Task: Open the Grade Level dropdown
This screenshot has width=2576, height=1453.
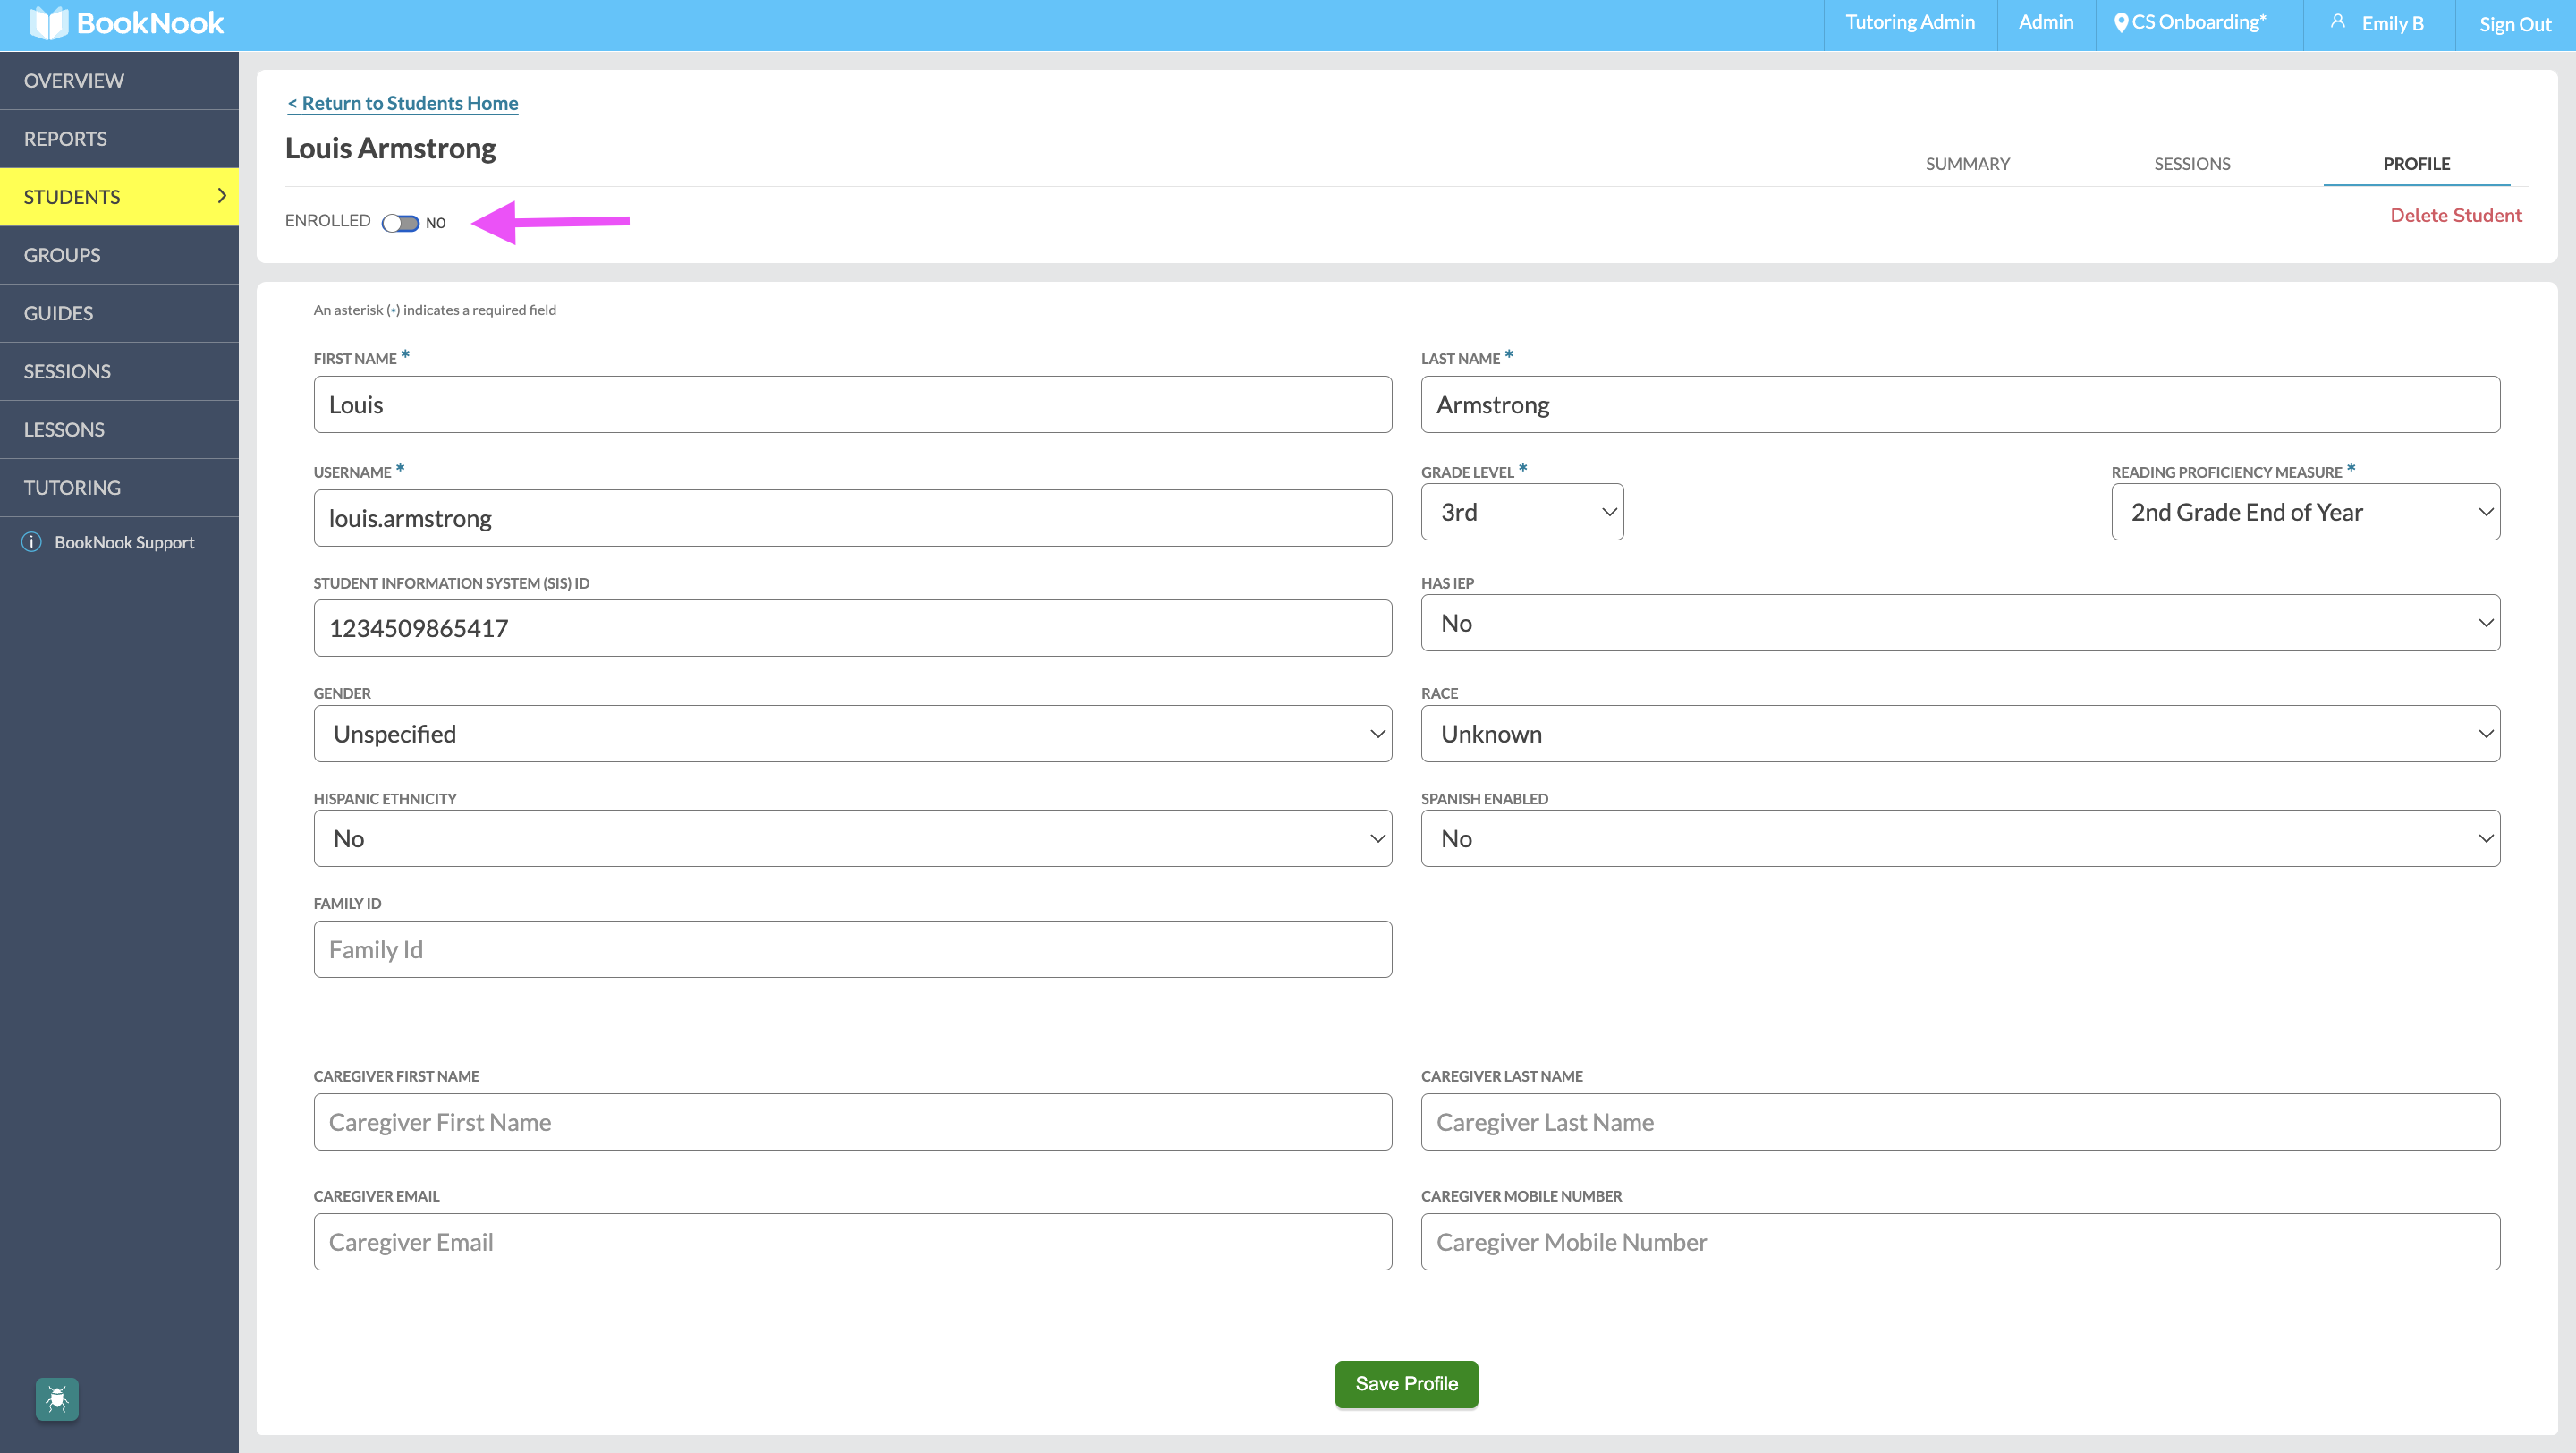Action: [x=1521, y=512]
